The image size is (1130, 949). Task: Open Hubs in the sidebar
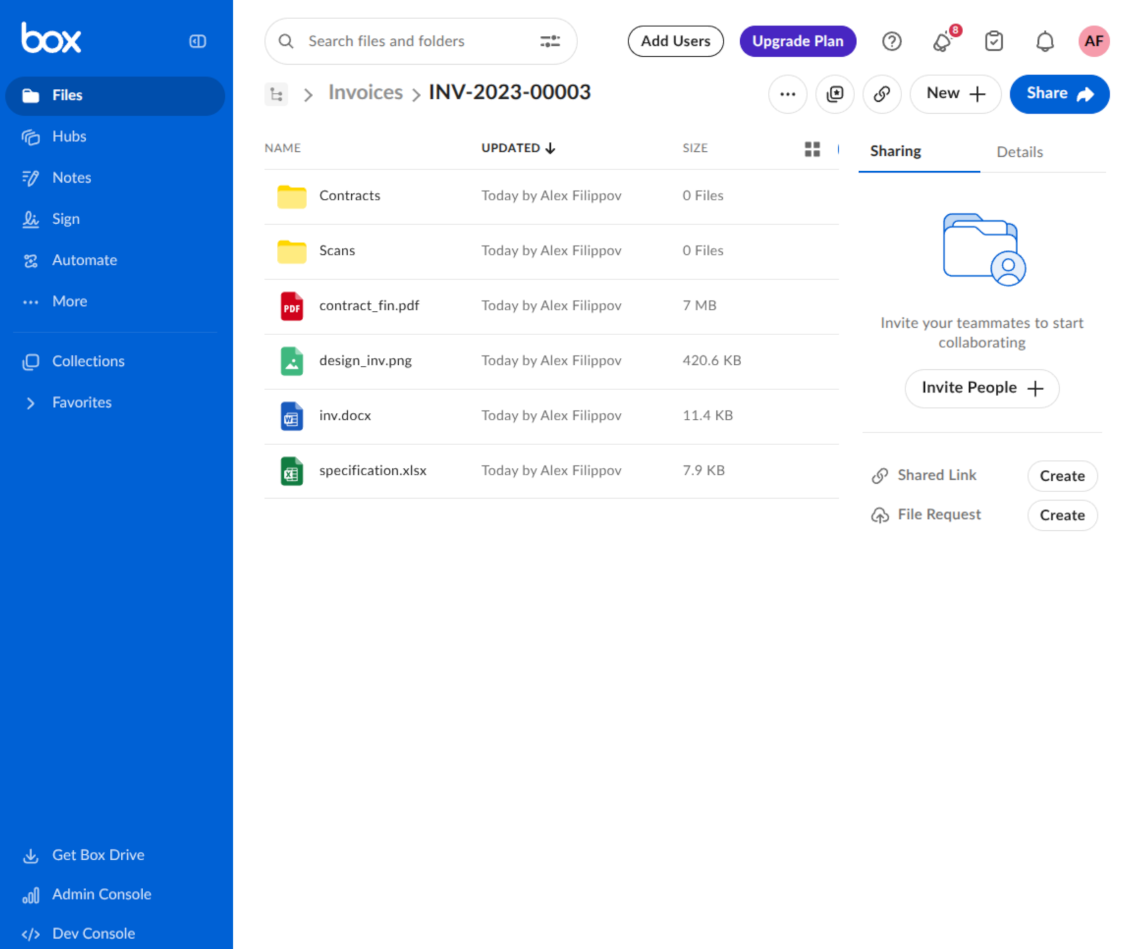tap(68, 136)
